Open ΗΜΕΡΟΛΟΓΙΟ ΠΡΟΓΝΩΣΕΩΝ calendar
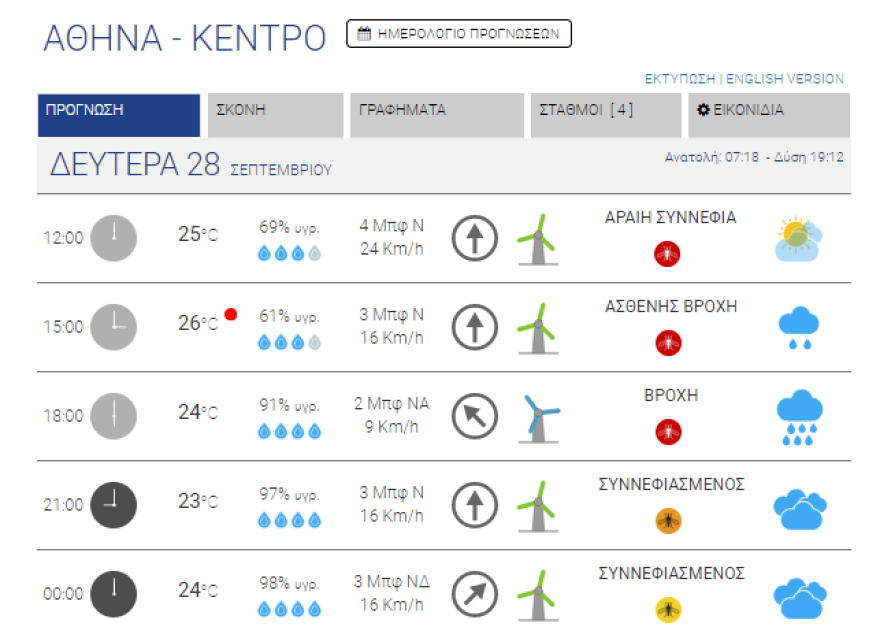 click(x=458, y=32)
